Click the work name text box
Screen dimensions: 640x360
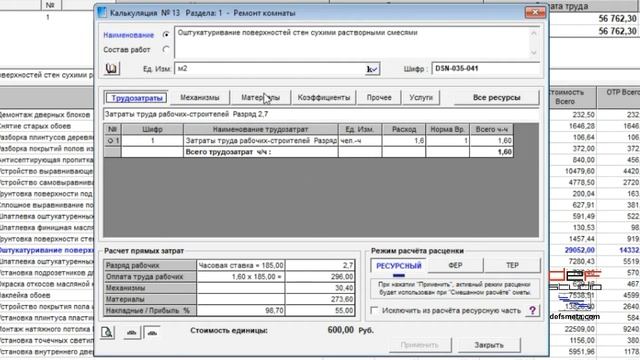pos(351,42)
